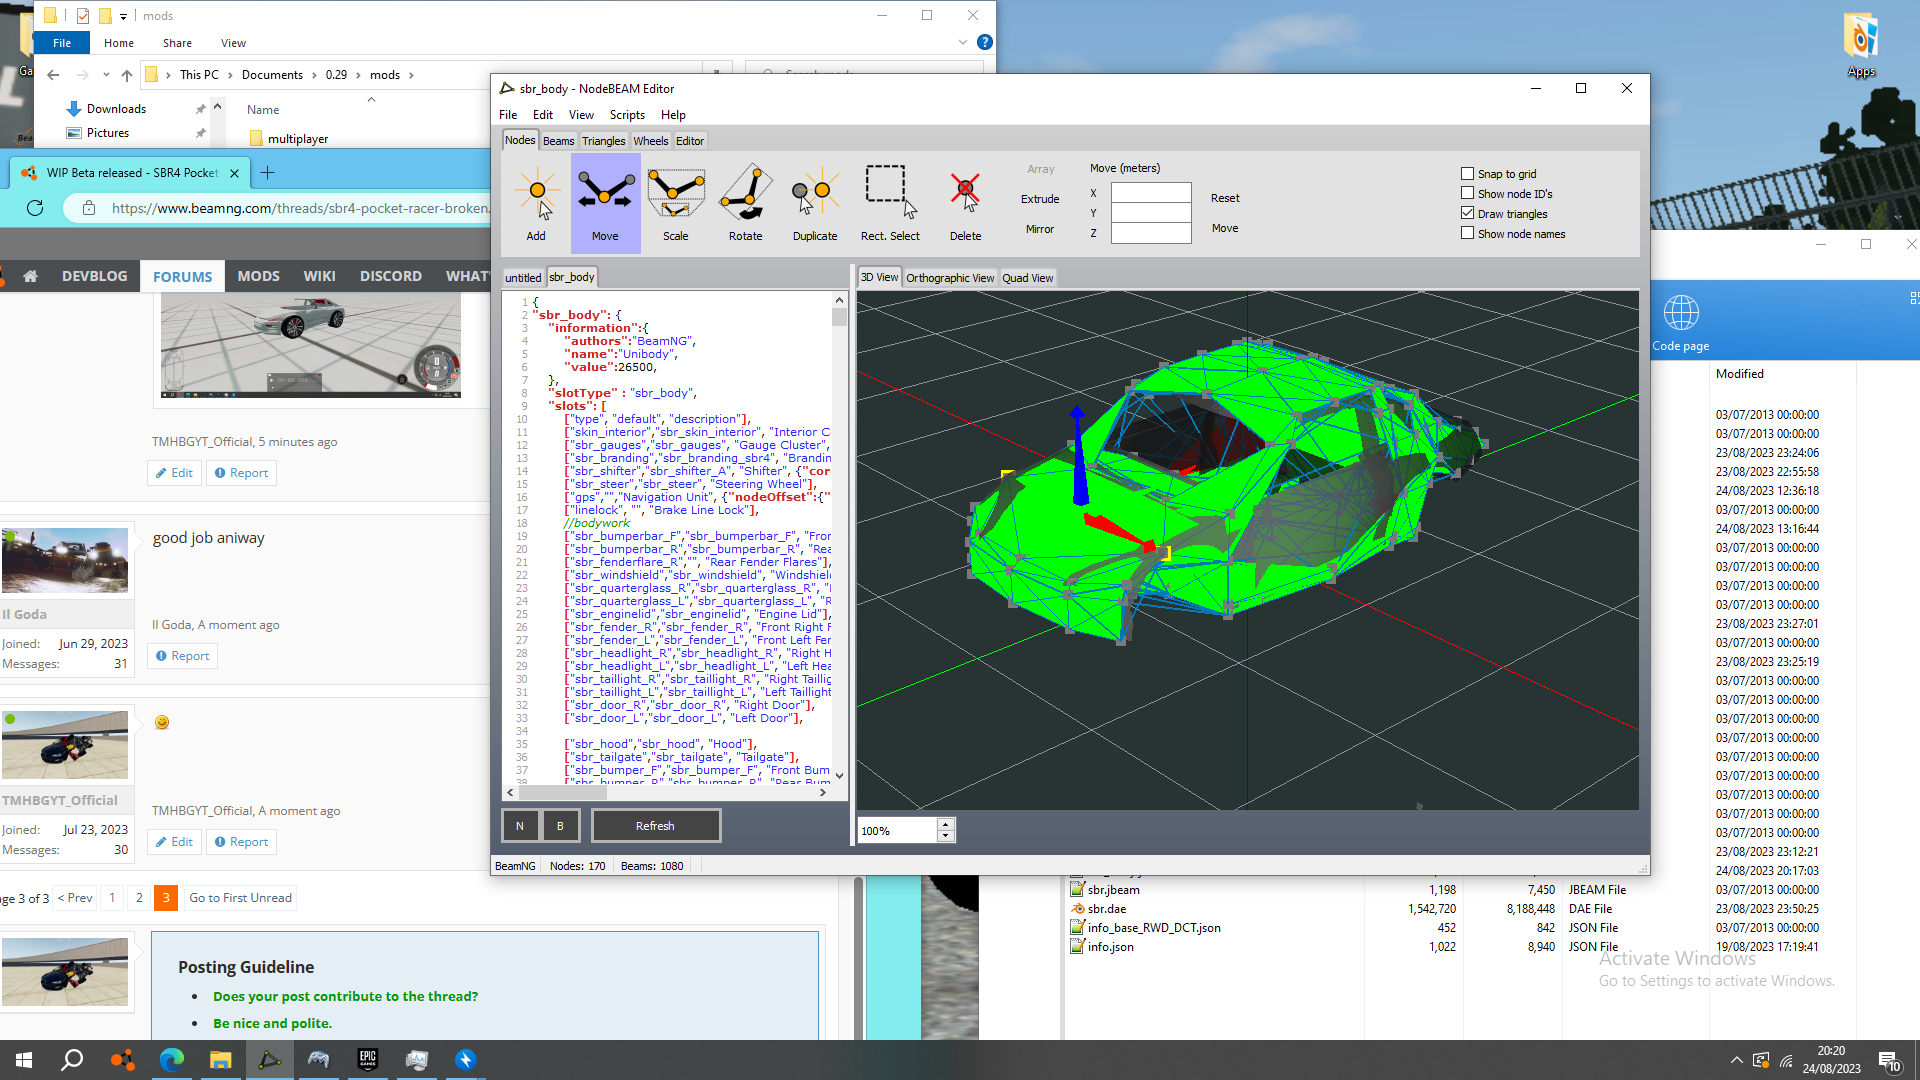Open the untitled document tab
The image size is (1920, 1080).
[x=523, y=278]
